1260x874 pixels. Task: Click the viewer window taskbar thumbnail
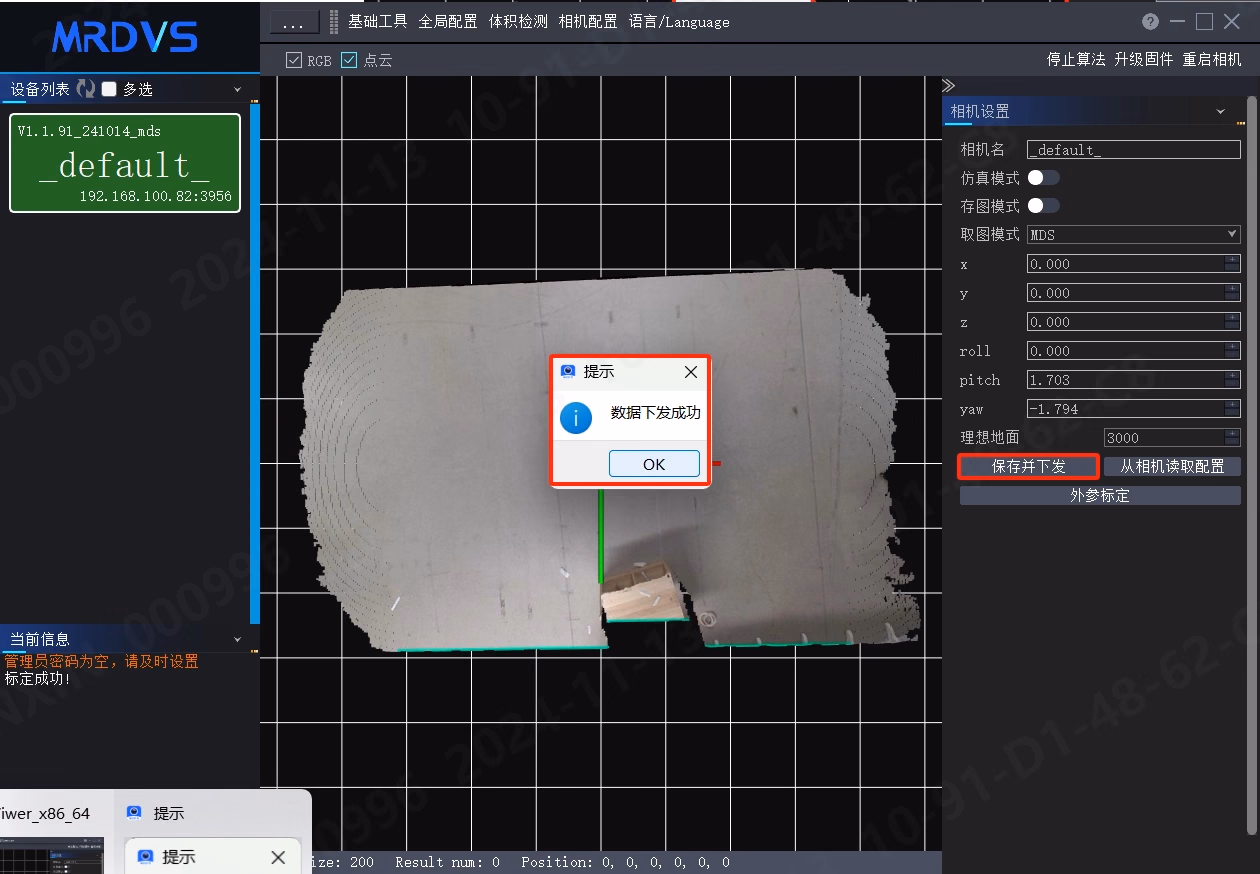tap(52, 856)
